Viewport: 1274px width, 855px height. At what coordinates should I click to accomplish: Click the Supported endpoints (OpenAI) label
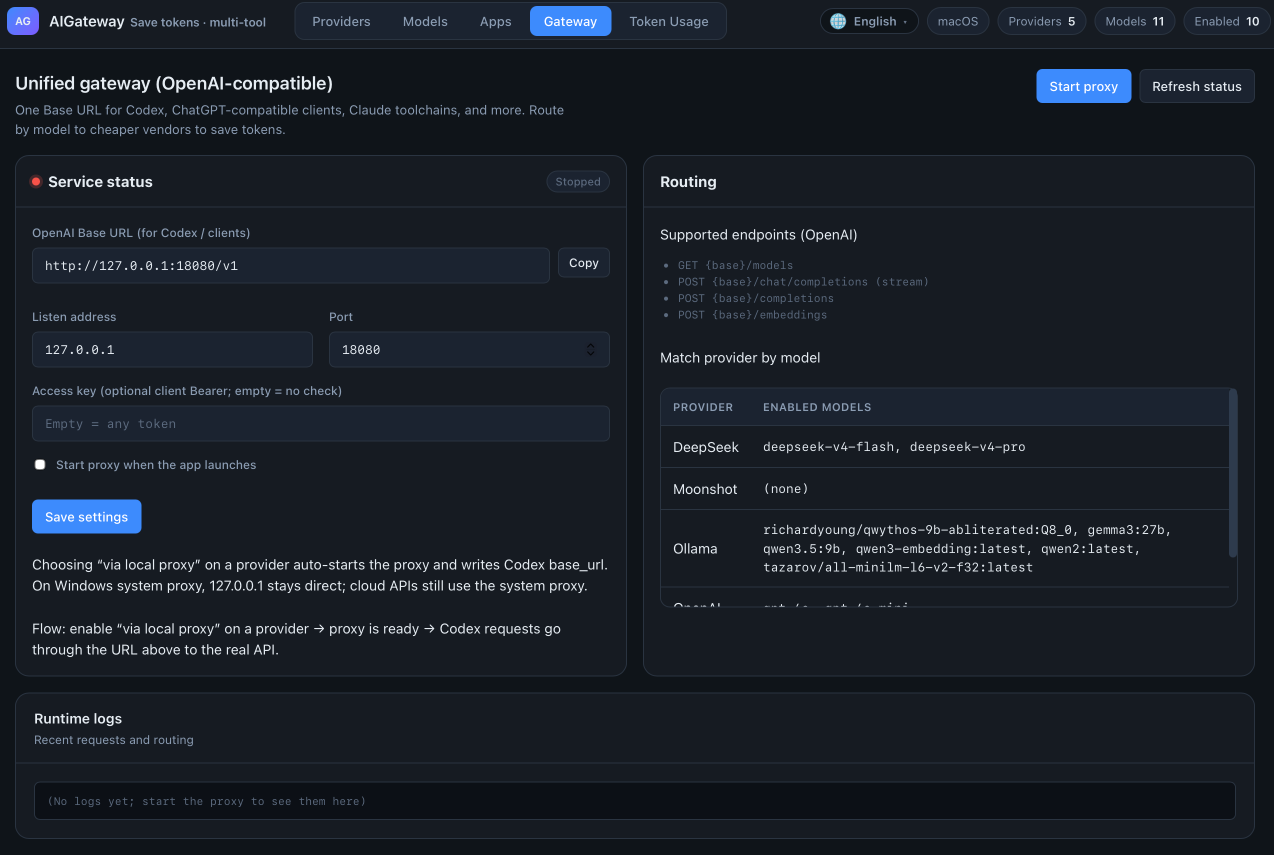click(759, 235)
